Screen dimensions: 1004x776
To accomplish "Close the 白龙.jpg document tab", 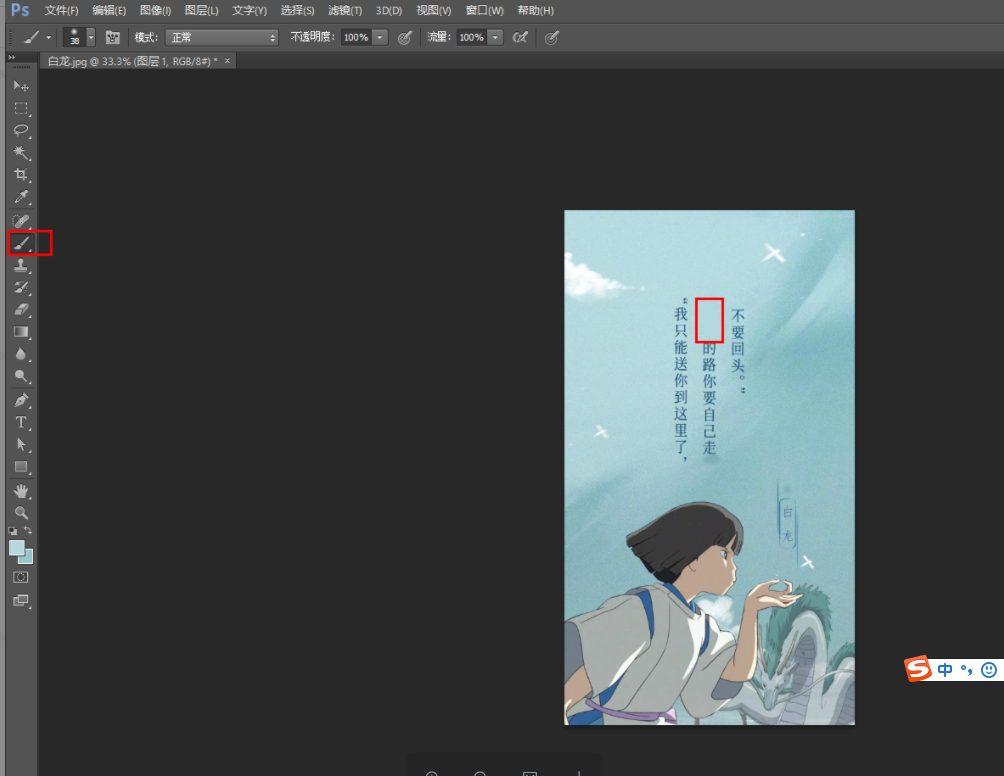I will (227, 61).
